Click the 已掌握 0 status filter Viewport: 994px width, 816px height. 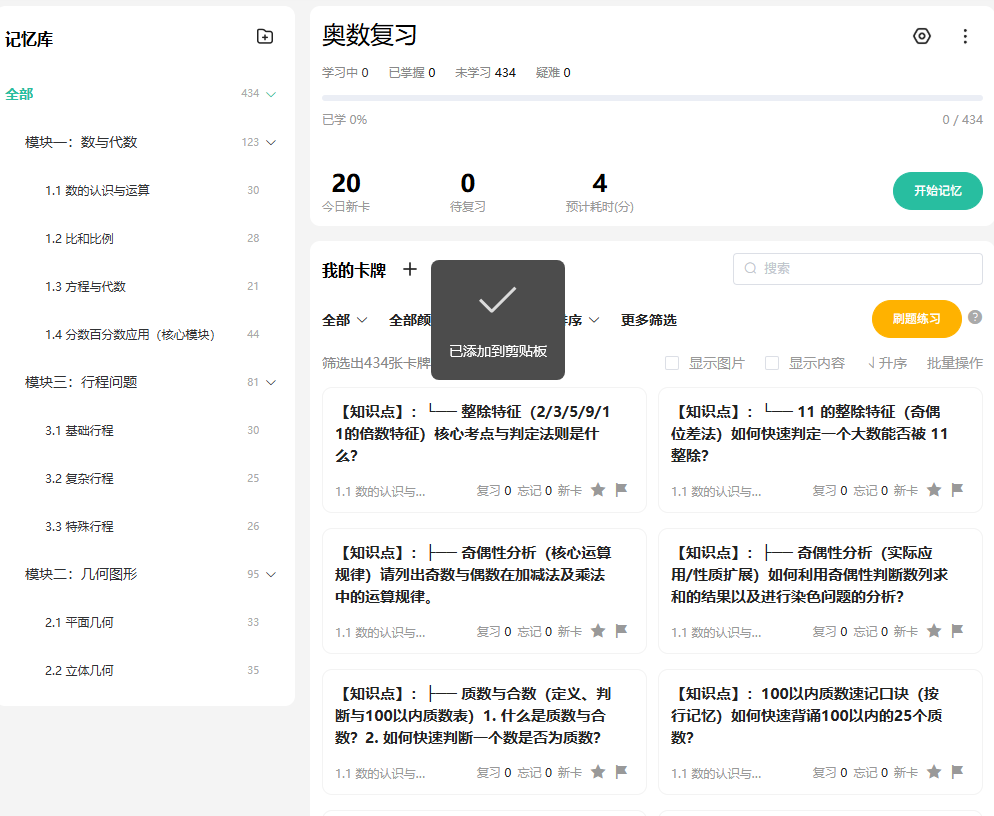[412, 73]
